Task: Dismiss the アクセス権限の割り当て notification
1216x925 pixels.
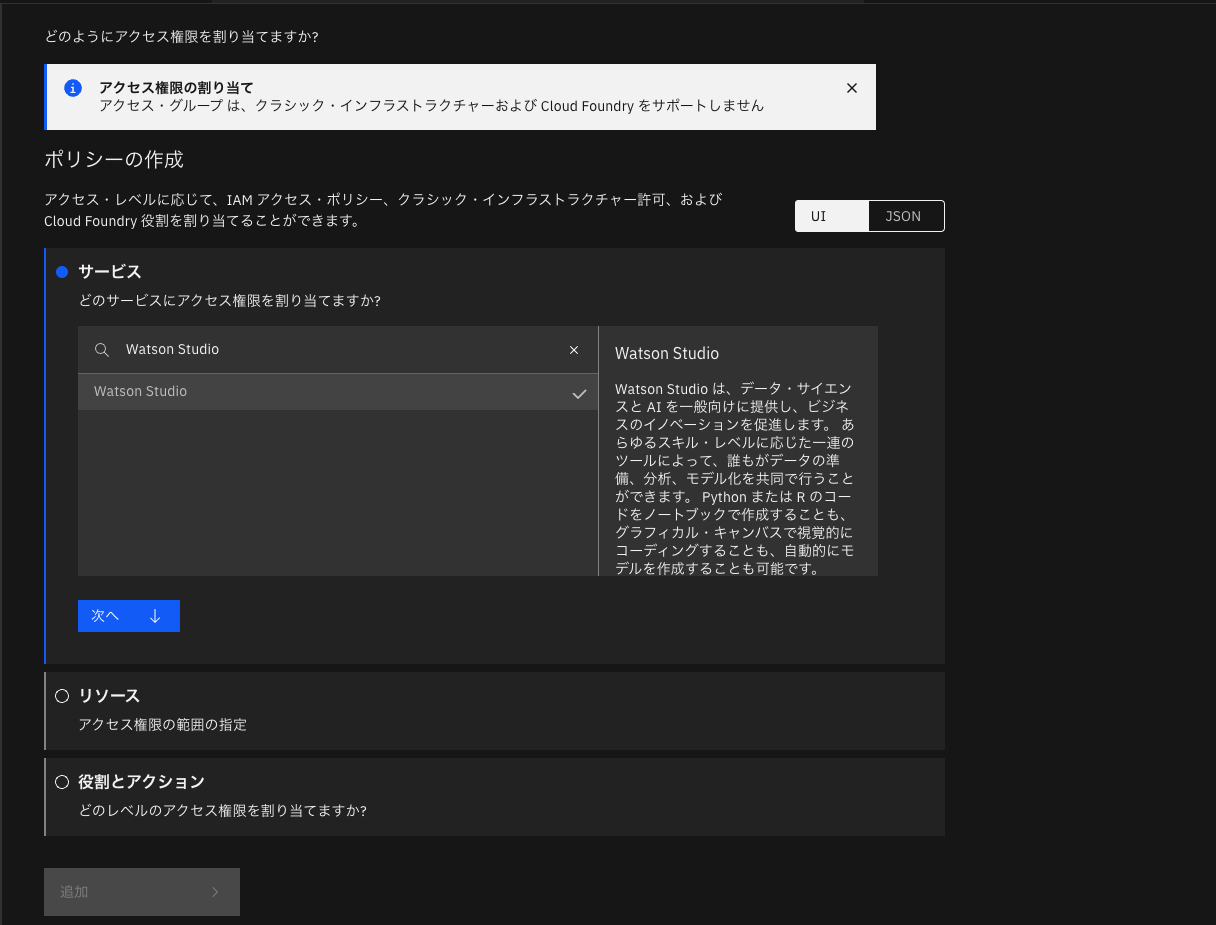Action: [851, 88]
